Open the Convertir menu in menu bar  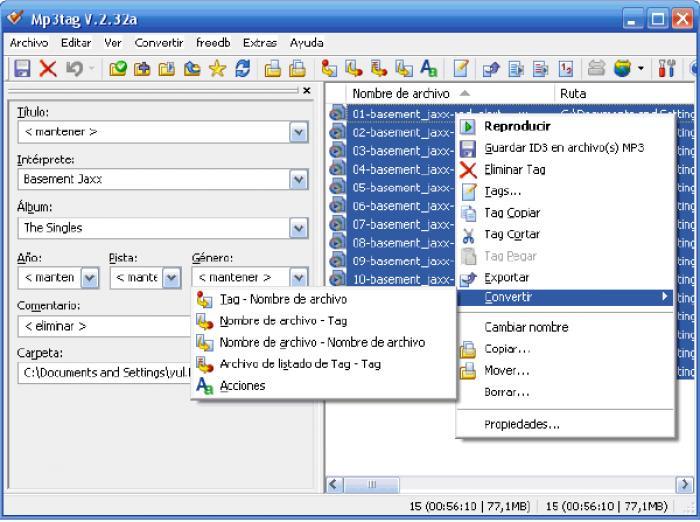(159, 43)
